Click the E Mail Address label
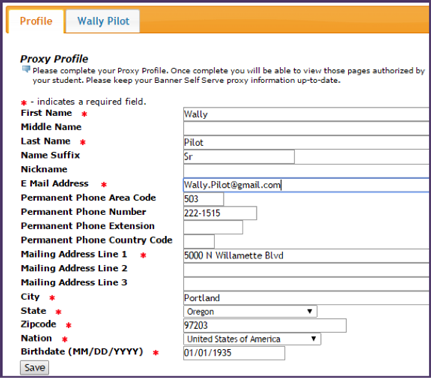This screenshot has height=378, width=431. point(55,184)
